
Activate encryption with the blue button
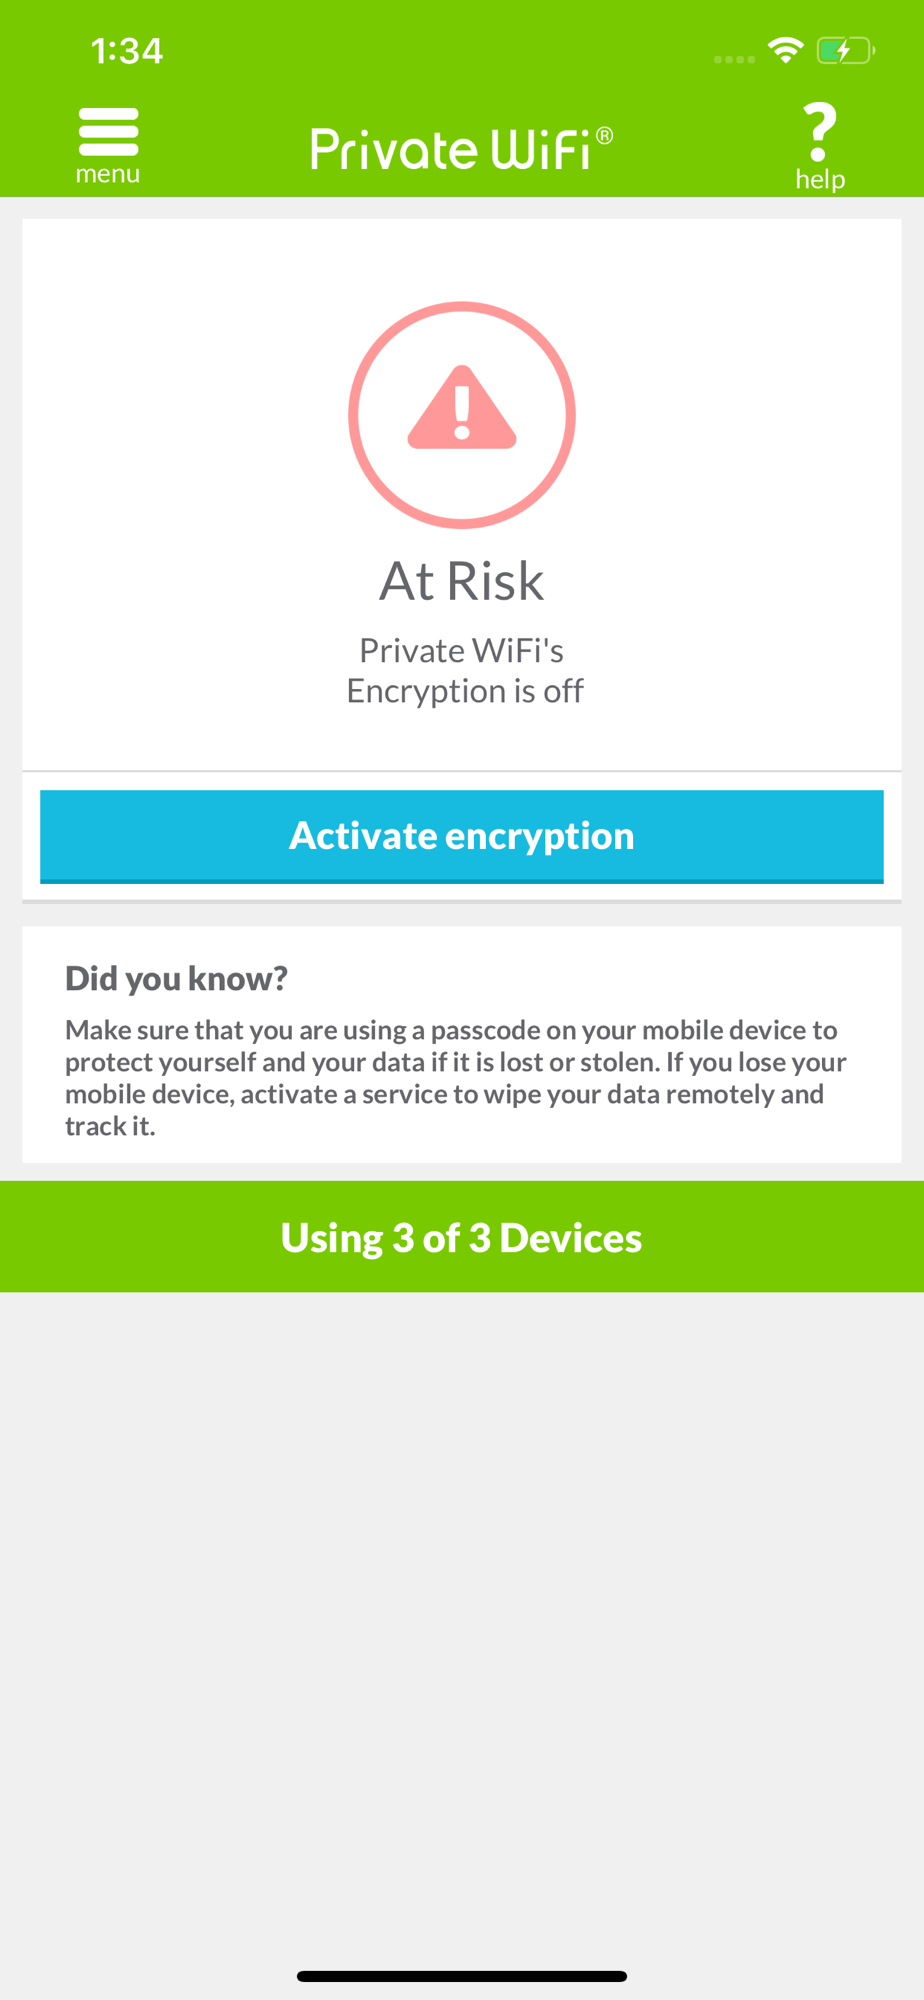click(462, 836)
